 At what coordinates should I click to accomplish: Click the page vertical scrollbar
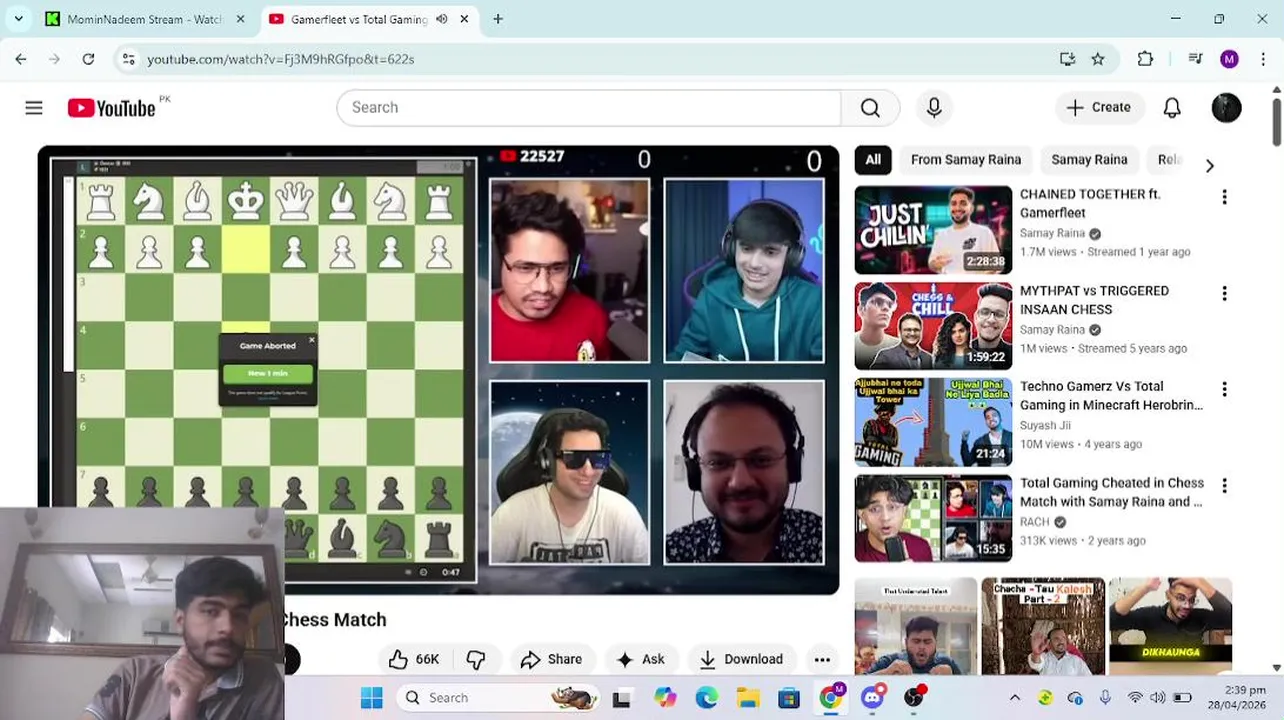click(1276, 121)
